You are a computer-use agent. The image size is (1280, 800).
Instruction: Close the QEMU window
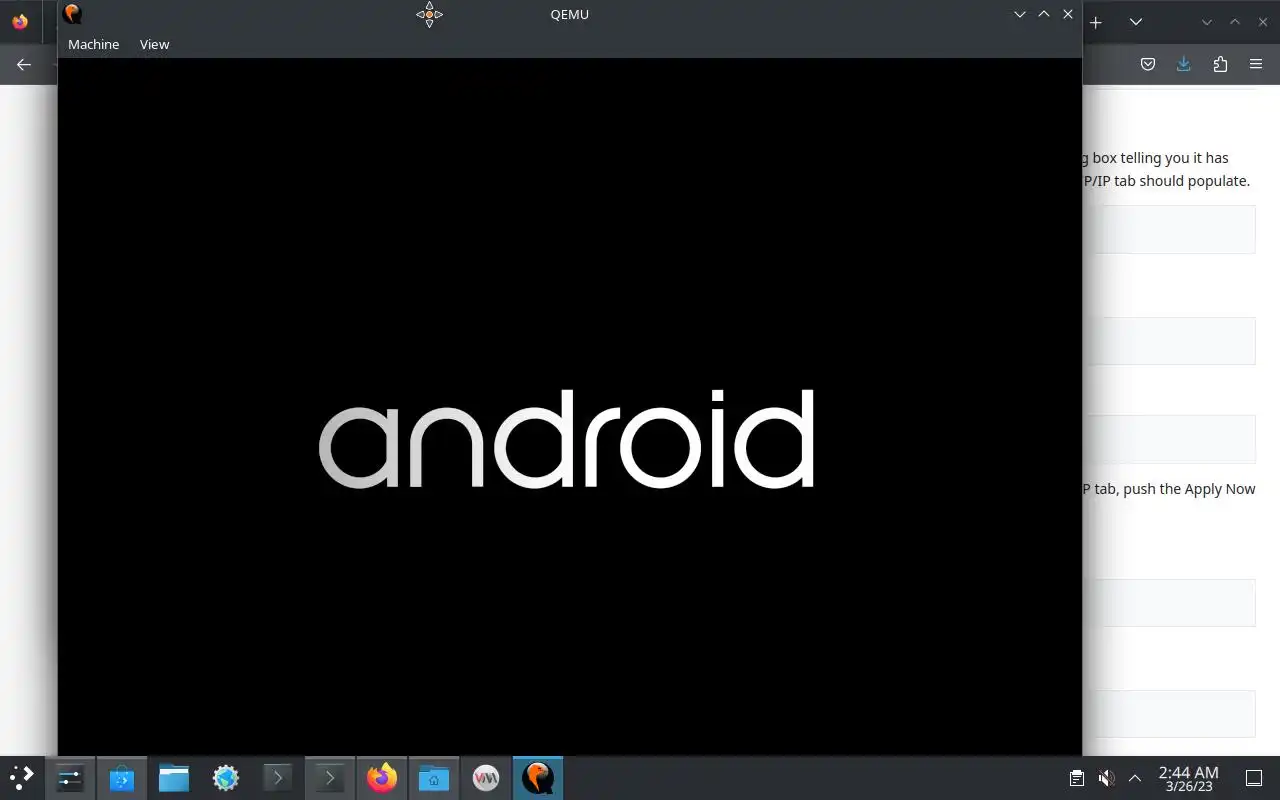point(1068,14)
